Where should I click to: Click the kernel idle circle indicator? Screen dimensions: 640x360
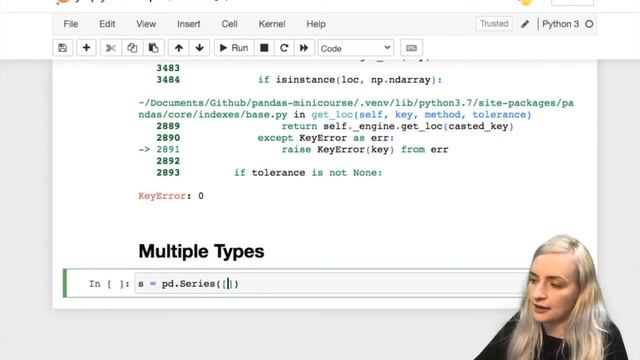coord(589,24)
